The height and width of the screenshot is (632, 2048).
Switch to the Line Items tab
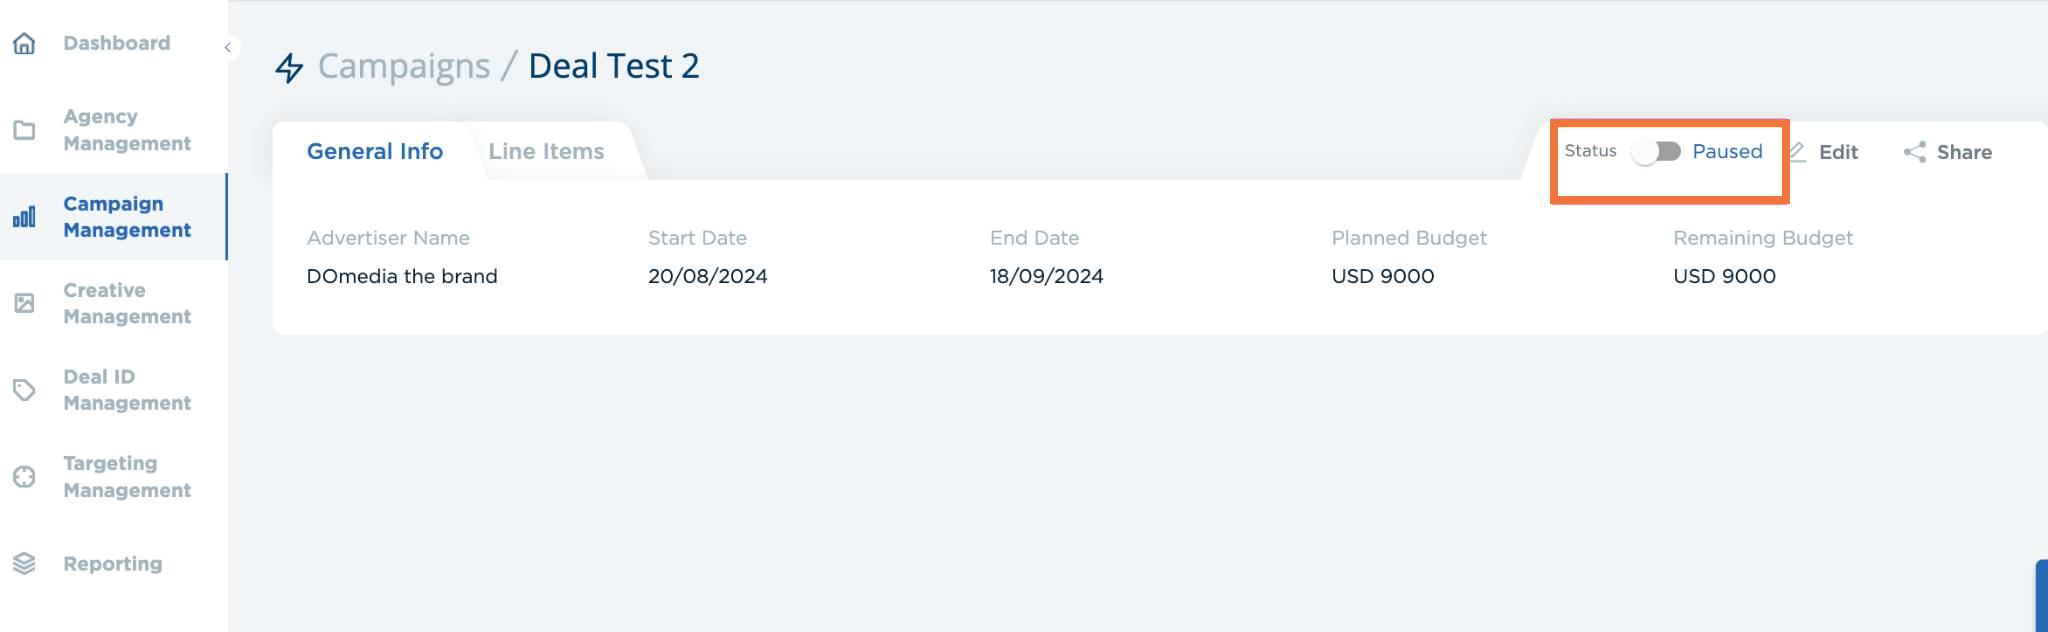pyautogui.click(x=546, y=151)
